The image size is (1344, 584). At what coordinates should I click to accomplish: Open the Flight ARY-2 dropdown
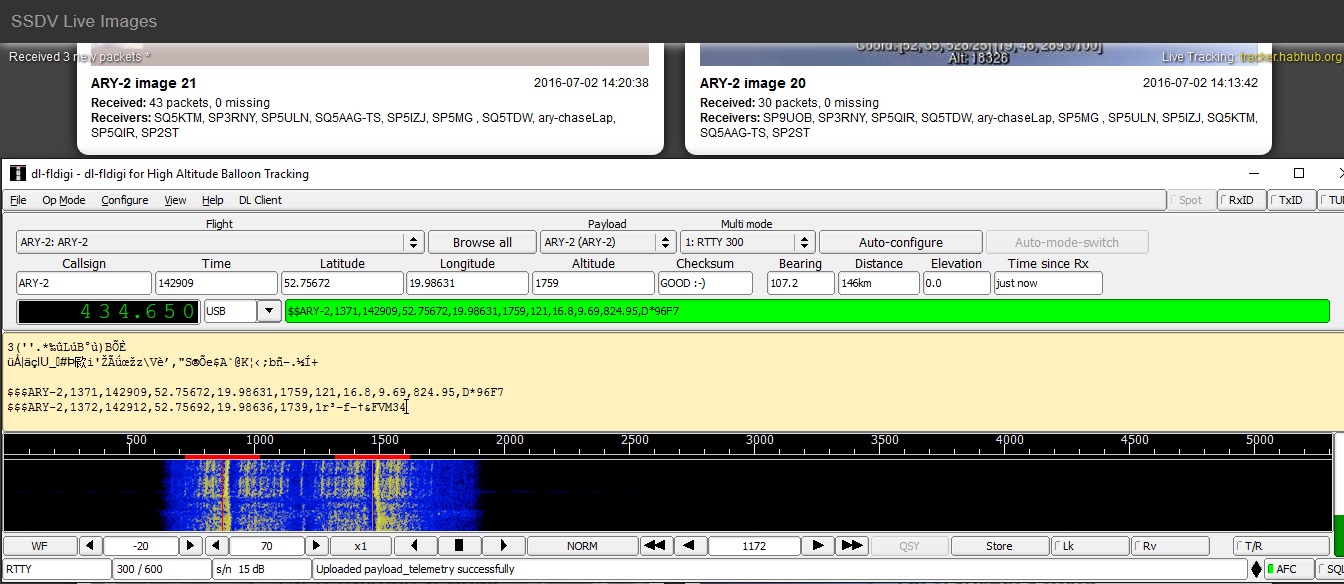413,242
